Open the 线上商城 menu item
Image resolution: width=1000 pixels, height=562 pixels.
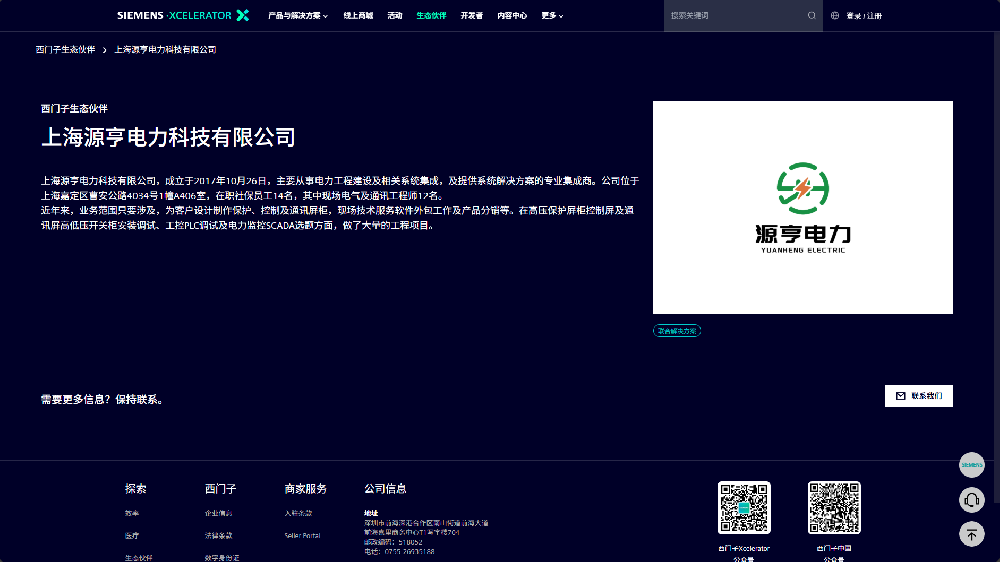coord(358,15)
